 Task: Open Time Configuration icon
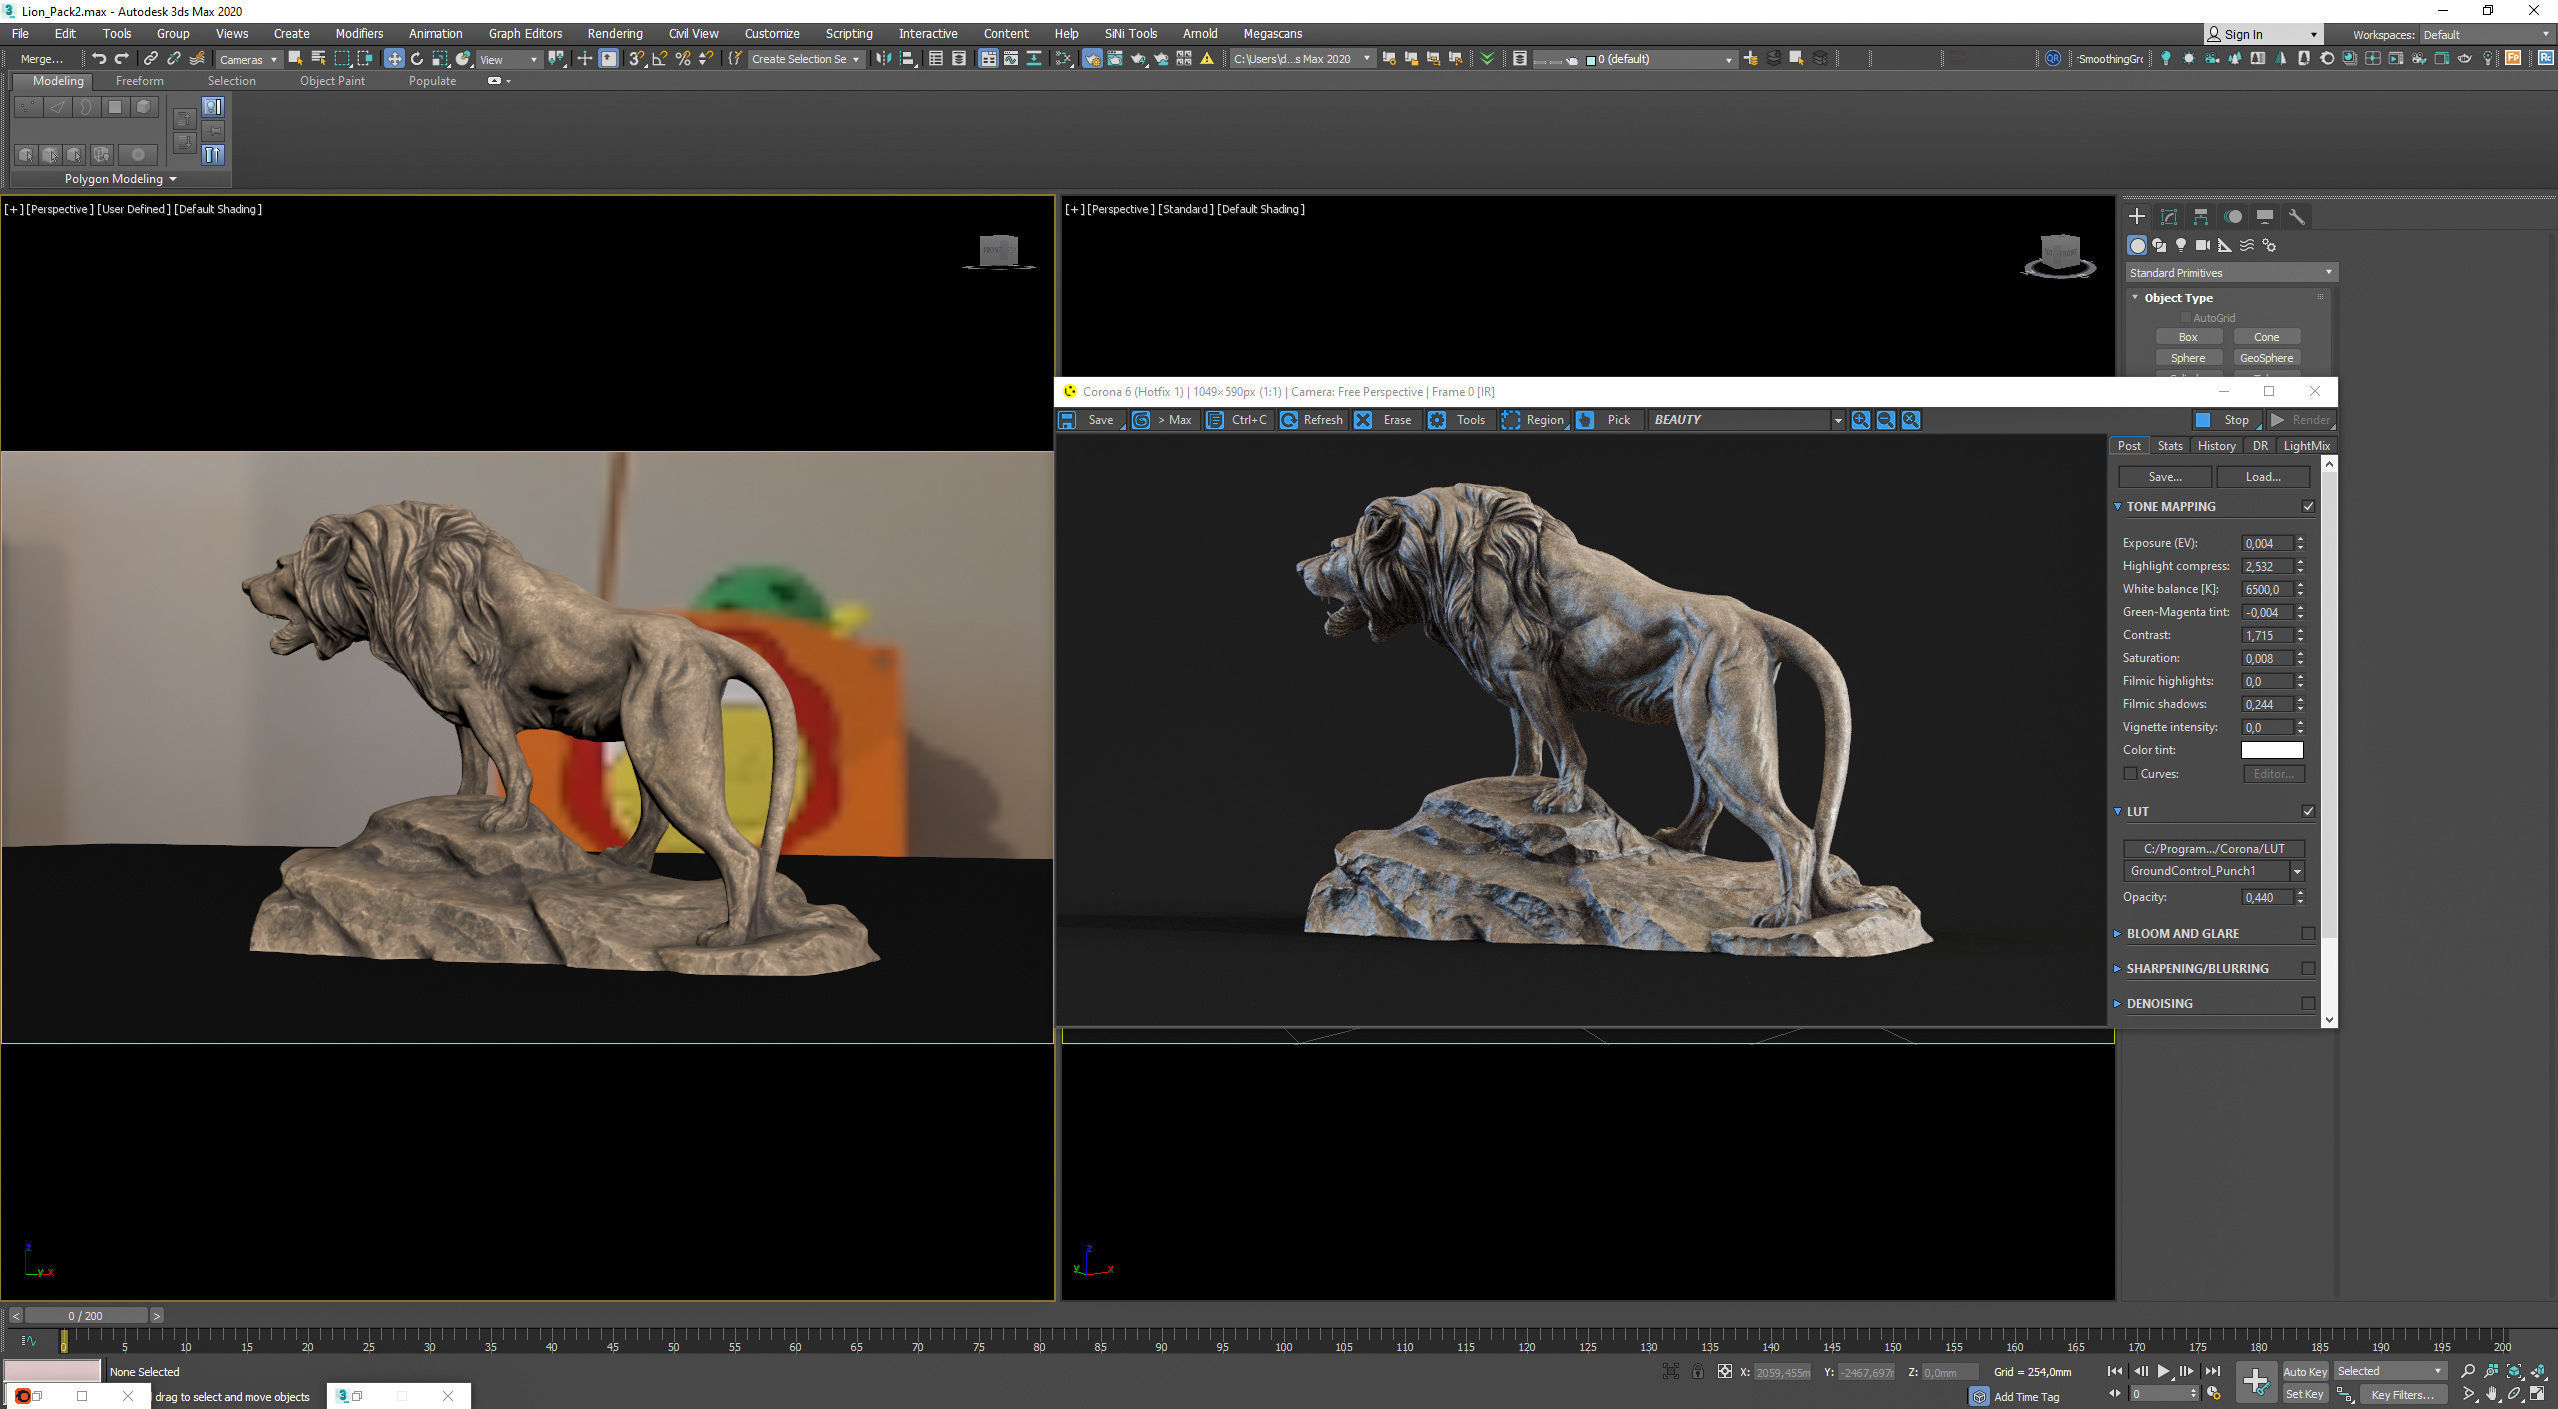[x=2214, y=1394]
